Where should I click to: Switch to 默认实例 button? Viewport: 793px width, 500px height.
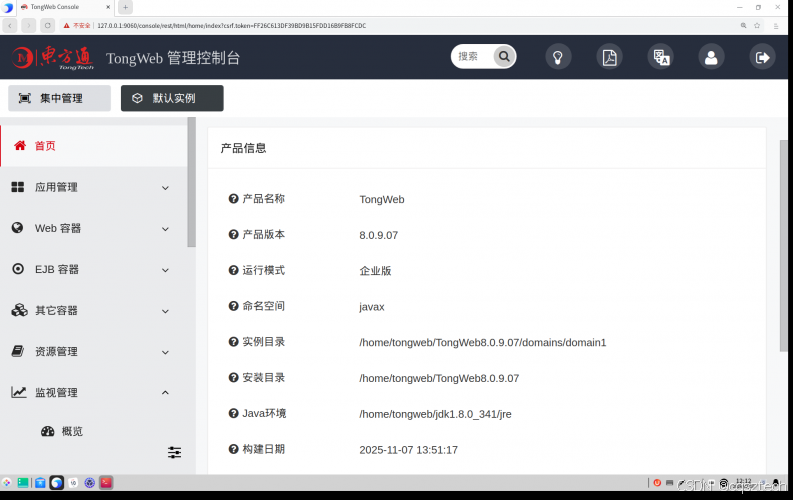(172, 98)
